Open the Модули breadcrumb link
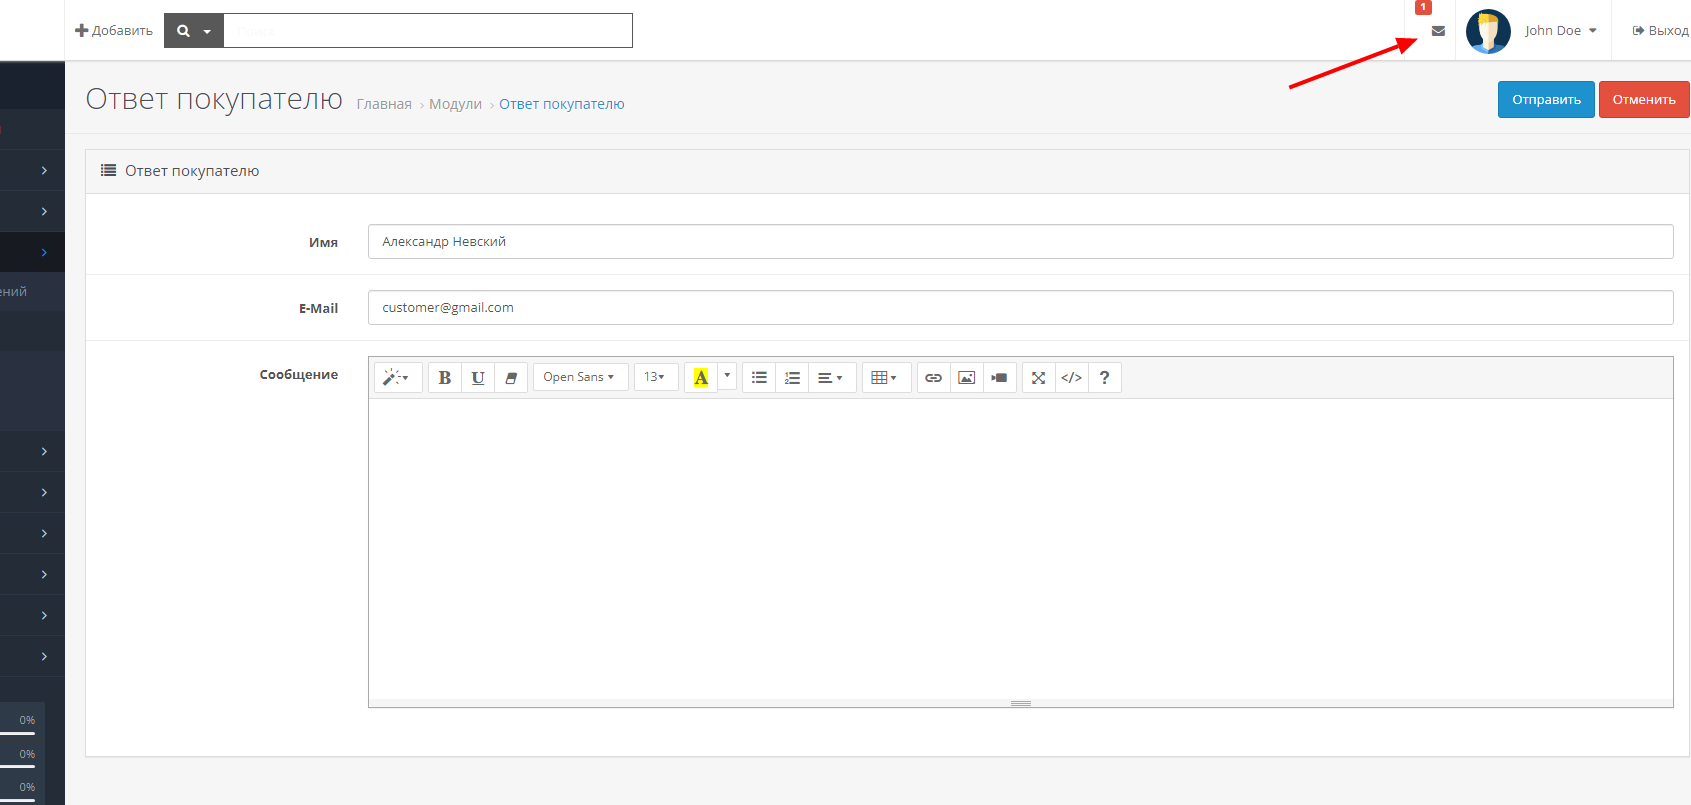This screenshot has height=805, width=1691. coord(455,104)
